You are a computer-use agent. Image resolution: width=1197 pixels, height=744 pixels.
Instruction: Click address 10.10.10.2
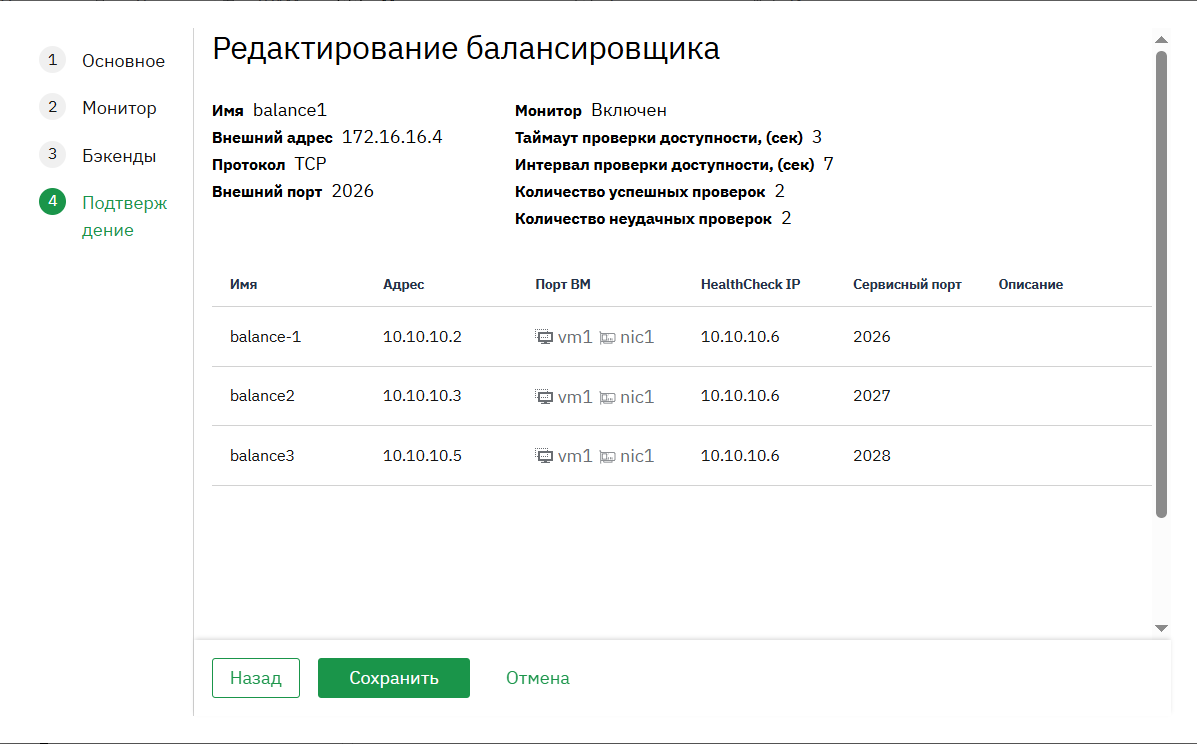(422, 337)
